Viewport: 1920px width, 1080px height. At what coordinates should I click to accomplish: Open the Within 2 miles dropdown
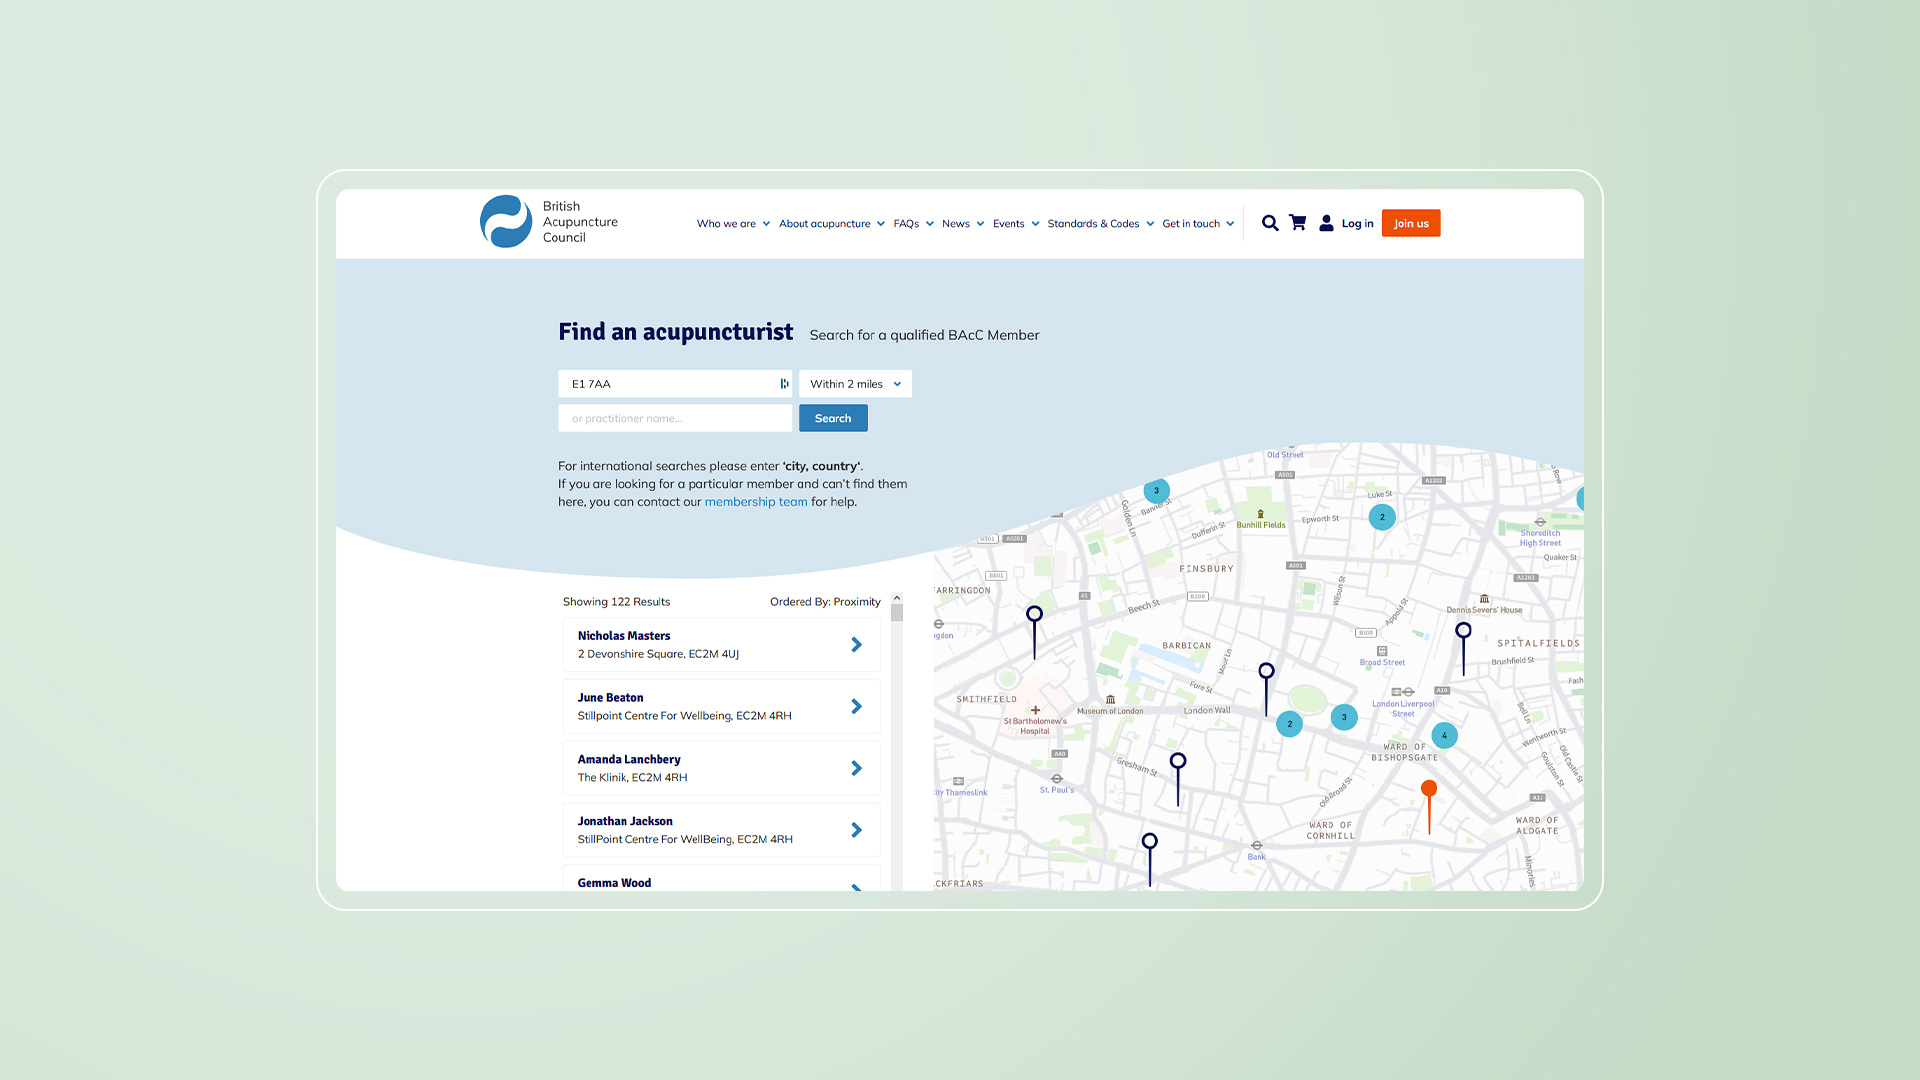[x=855, y=384]
